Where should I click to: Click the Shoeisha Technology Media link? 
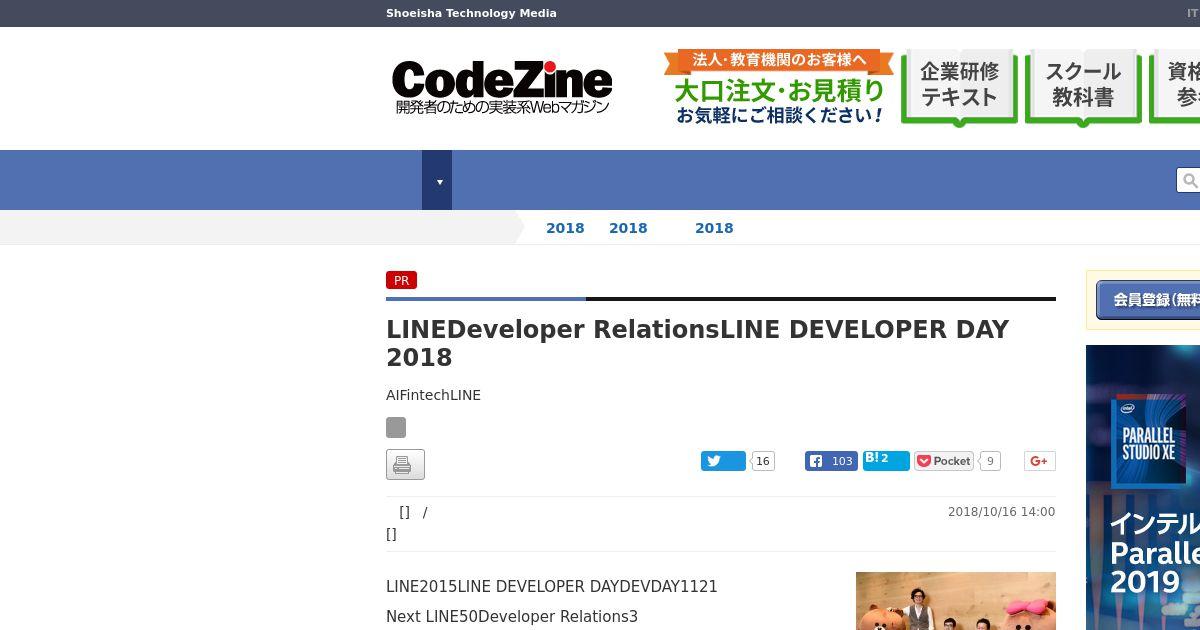click(x=471, y=13)
